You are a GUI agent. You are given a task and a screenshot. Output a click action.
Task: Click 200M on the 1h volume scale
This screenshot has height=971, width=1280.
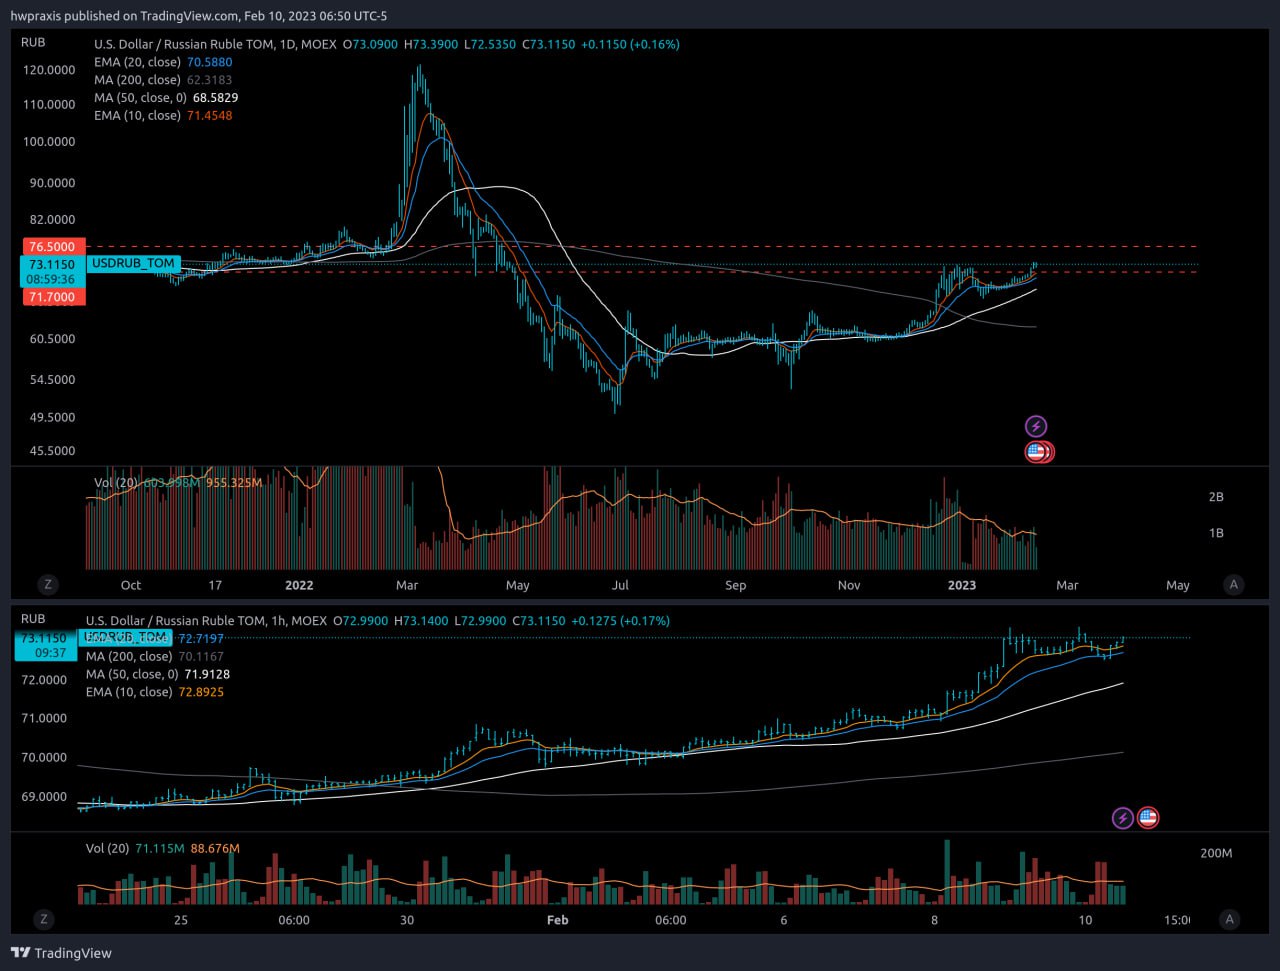pyautogui.click(x=1216, y=853)
